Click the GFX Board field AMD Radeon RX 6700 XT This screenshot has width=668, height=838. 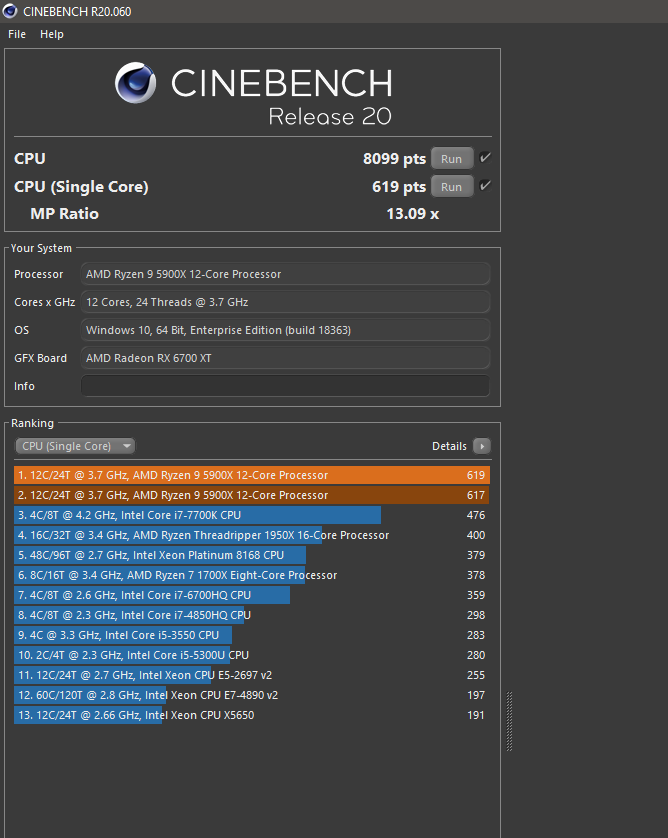[x=285, y=358]
